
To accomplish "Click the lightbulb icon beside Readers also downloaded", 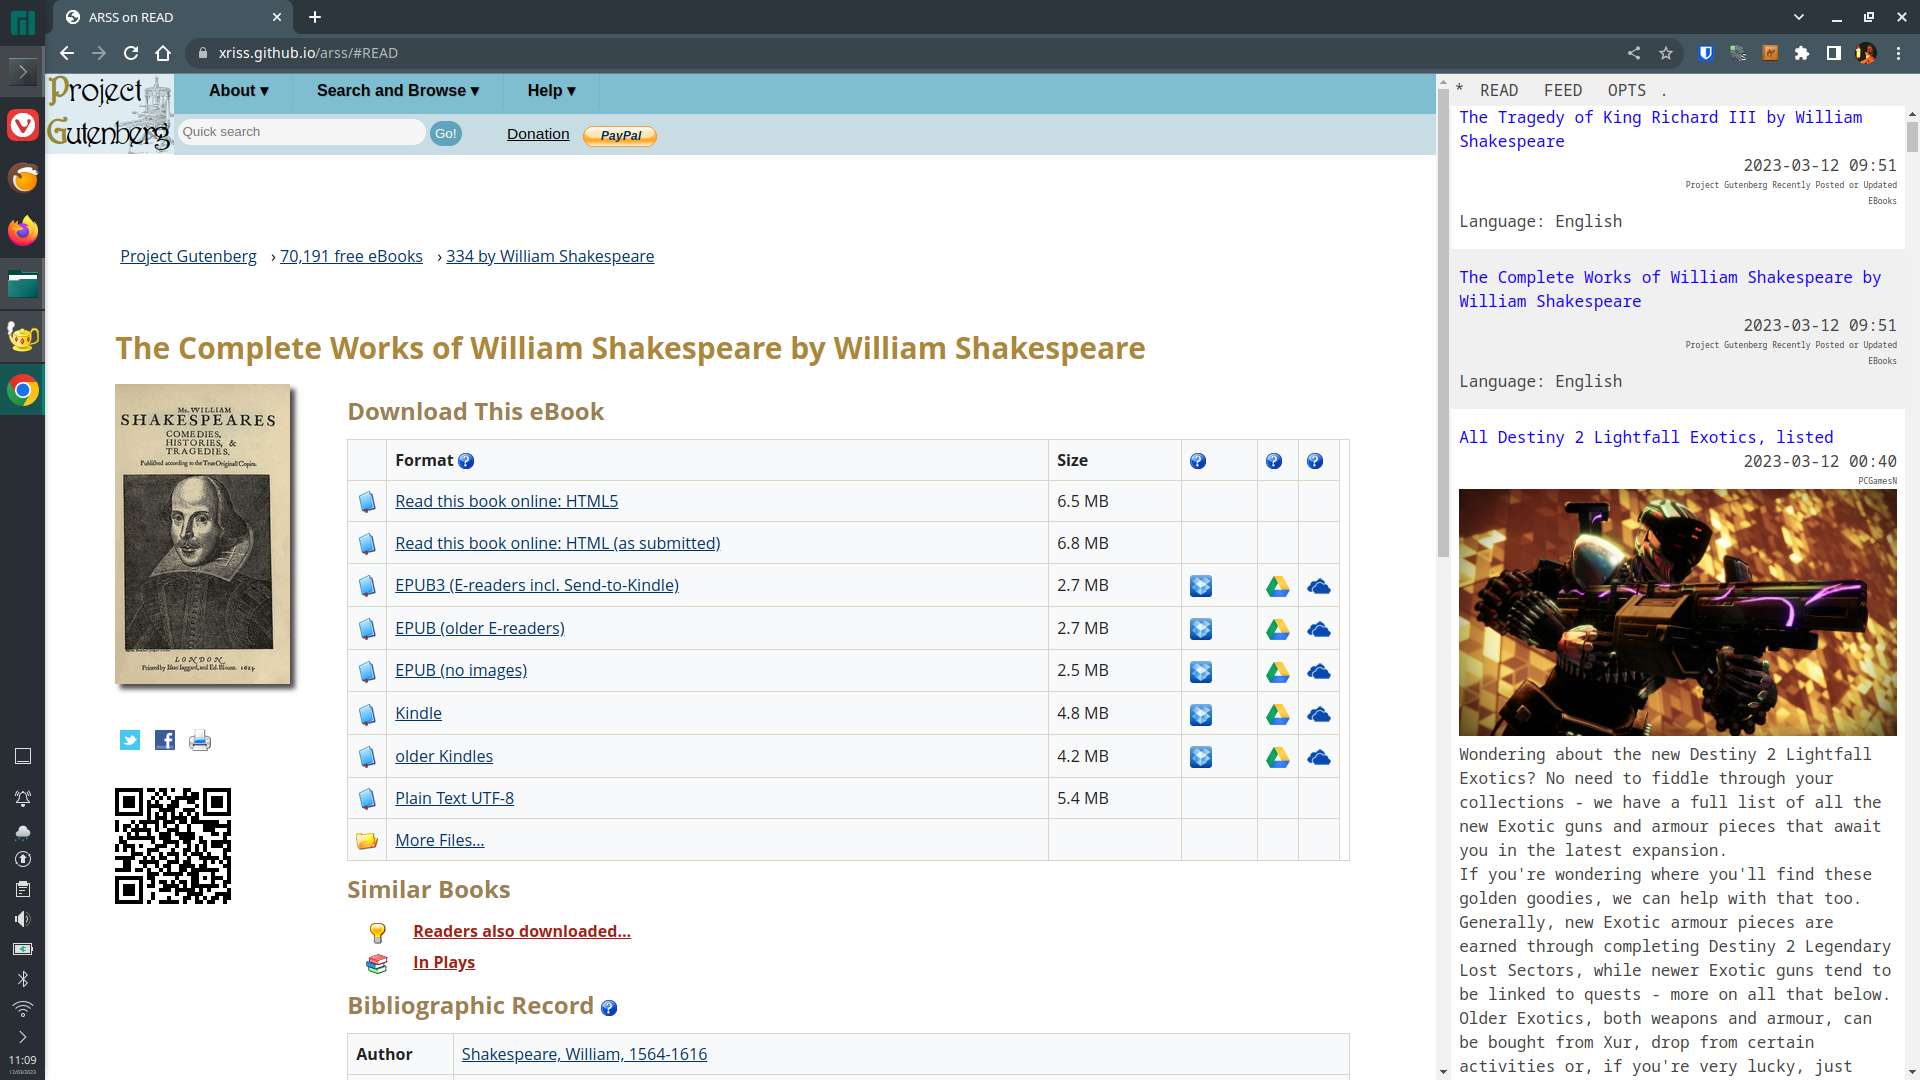I will pyautogui.click(x=378, y=932).
